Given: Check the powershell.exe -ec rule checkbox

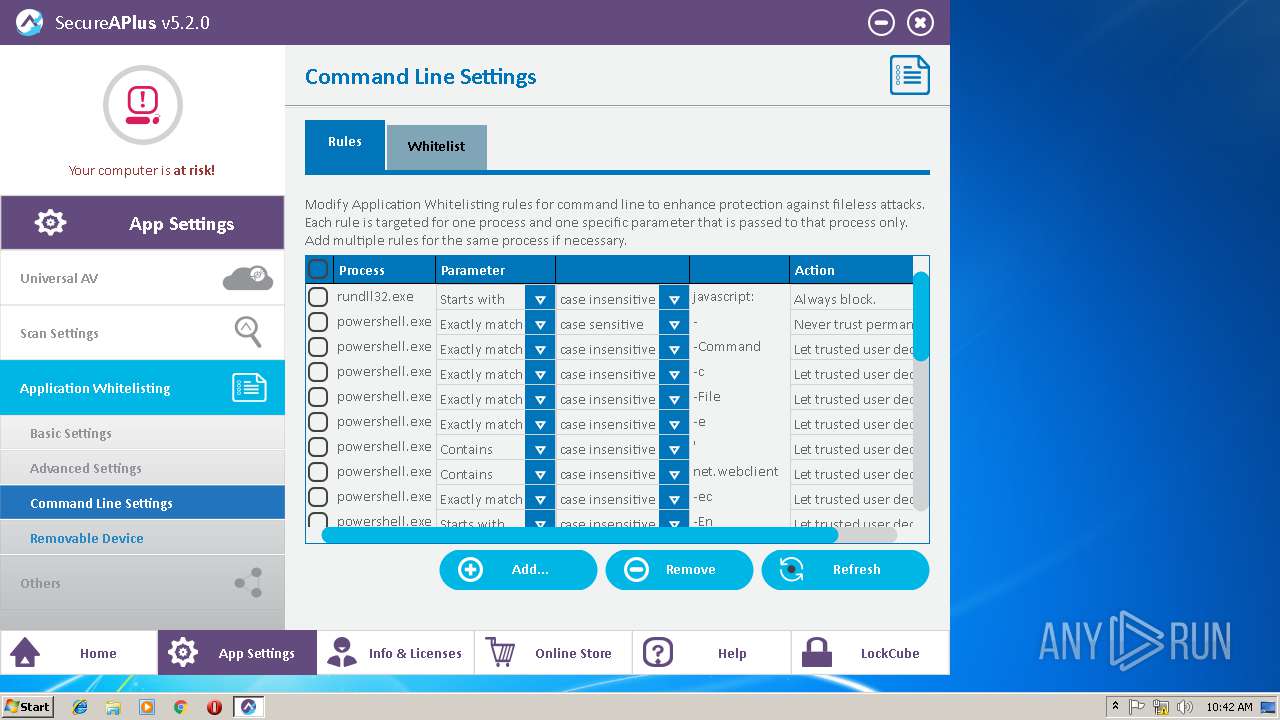Looking at the screenshot, I should [x=318, y=497].
